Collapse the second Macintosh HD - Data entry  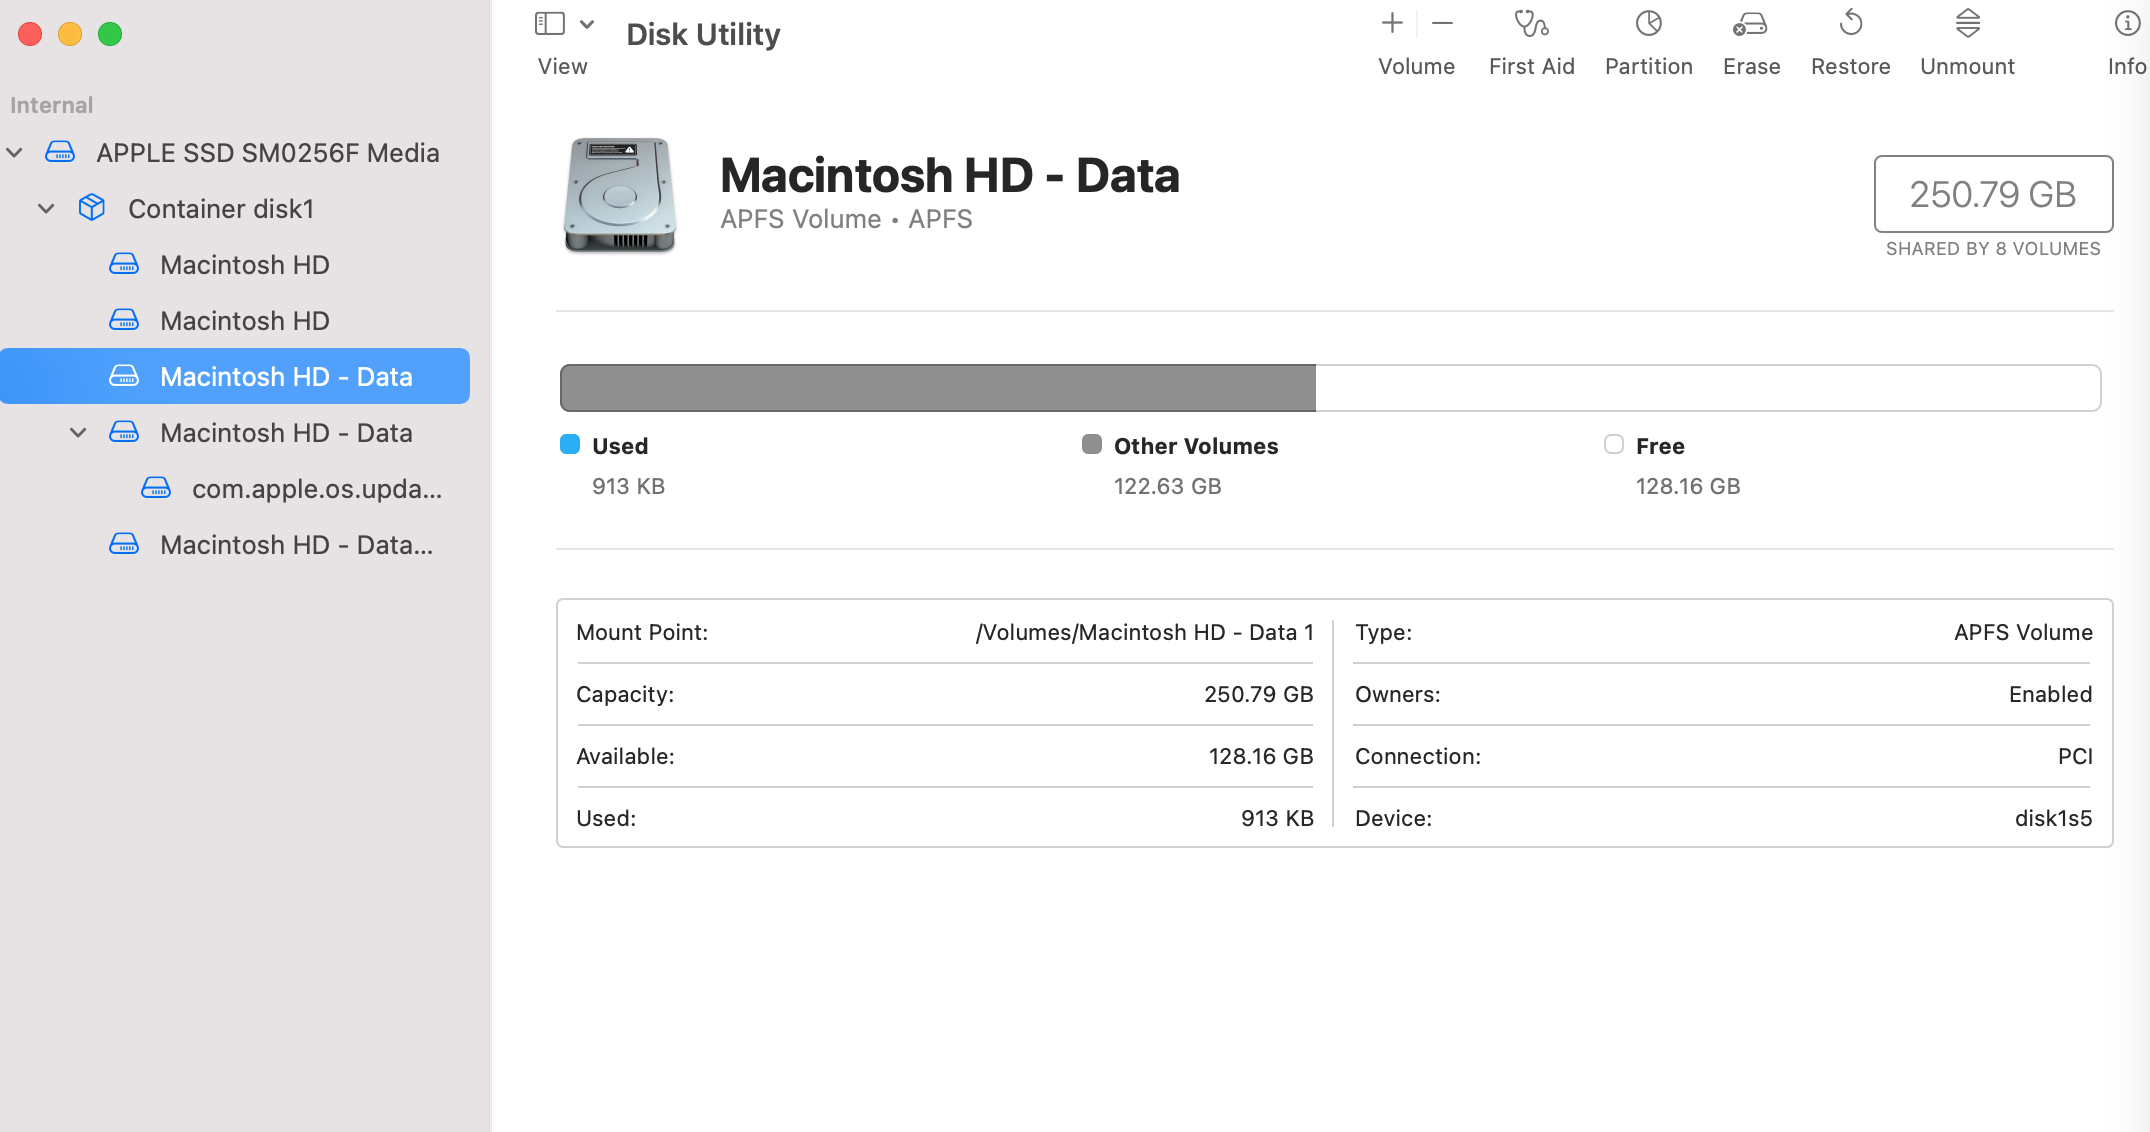78,433
